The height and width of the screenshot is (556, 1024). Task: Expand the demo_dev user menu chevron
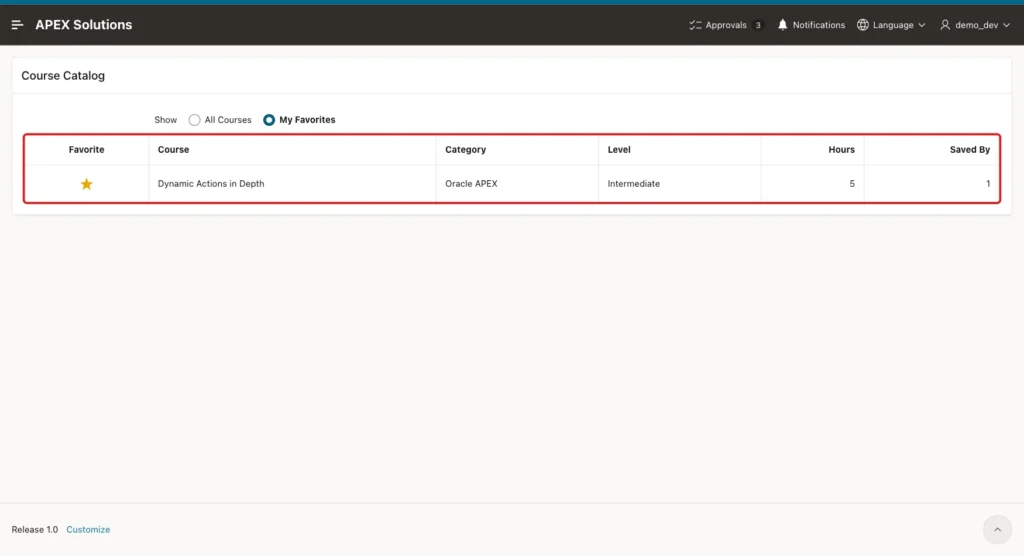1006,25
